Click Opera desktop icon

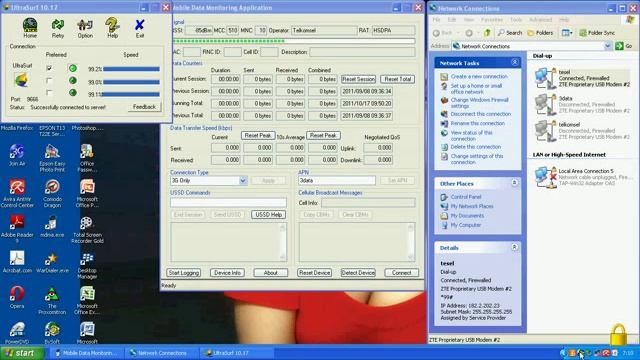coord(17,297)
